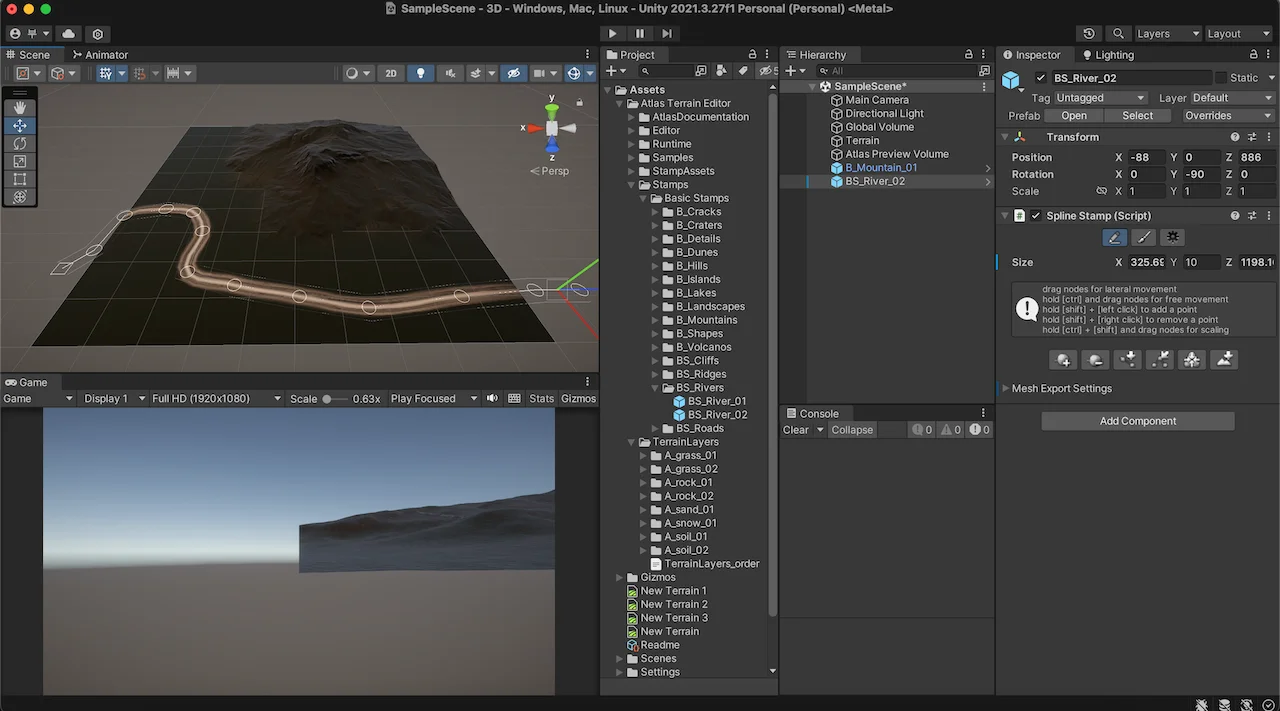Toggle scene lighting lightbulb
Screen dimensions: 1280x711
pyautogui.click(x=421, y=73)
